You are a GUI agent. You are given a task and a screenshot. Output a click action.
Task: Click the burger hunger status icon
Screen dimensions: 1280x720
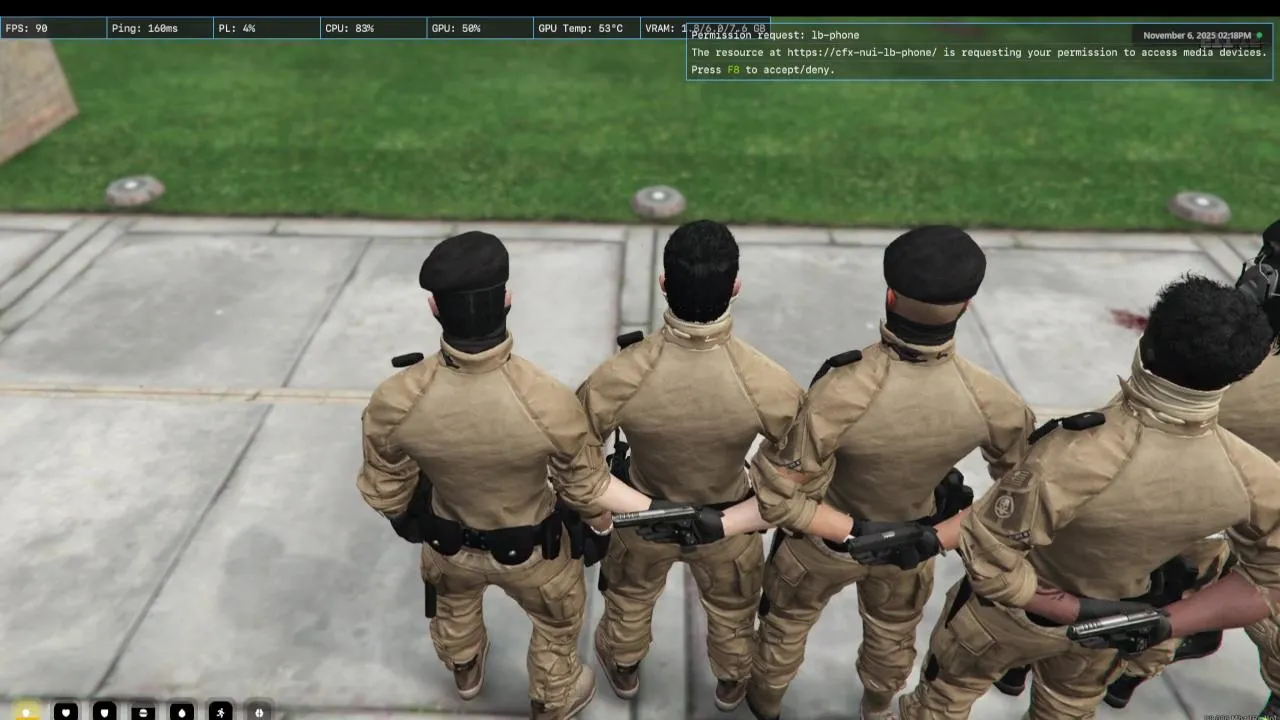point(143,712)
